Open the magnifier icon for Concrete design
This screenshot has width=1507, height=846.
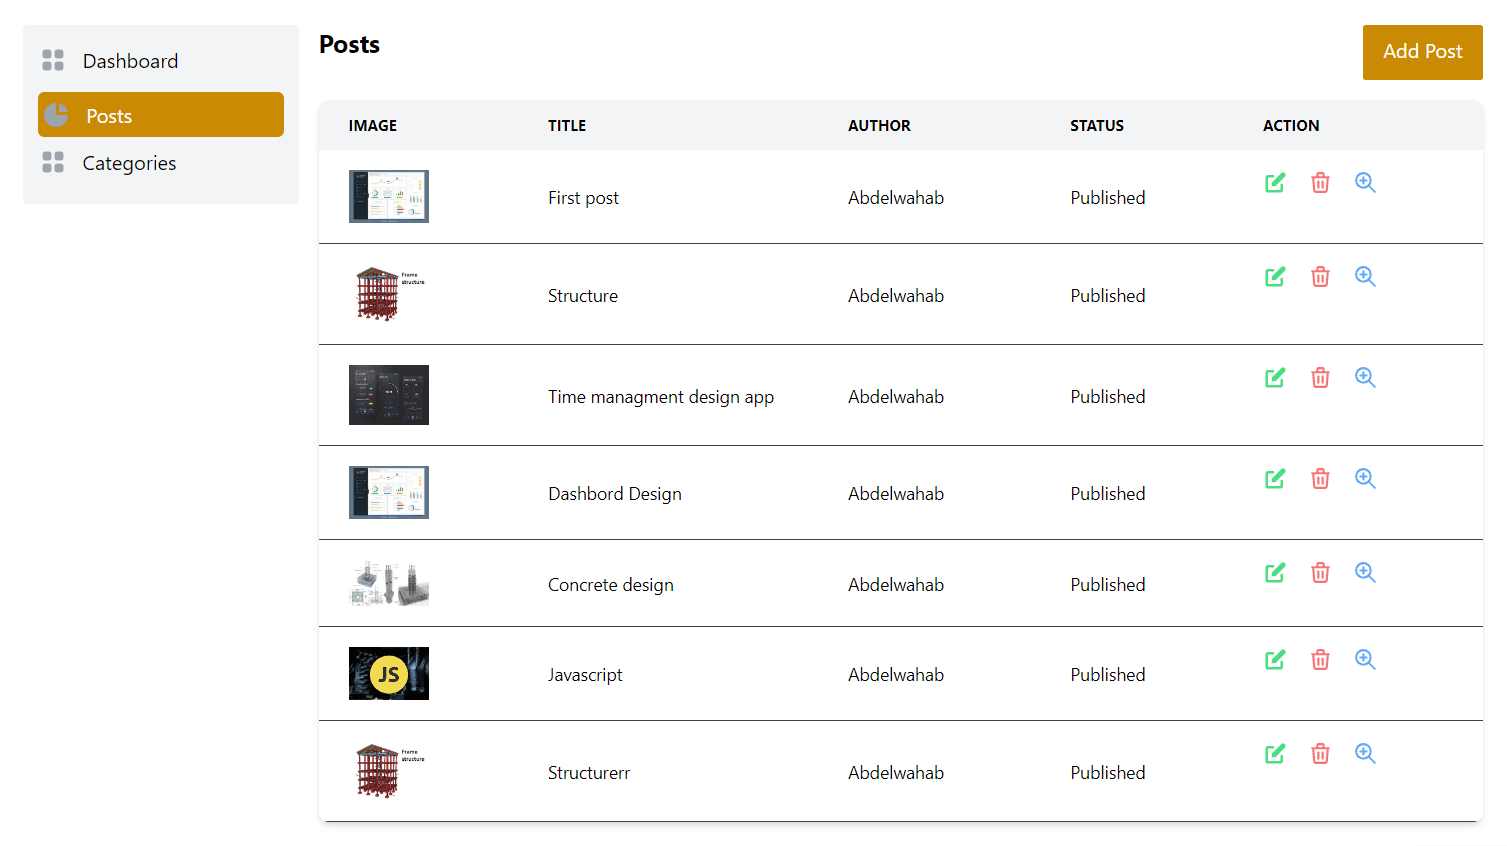(1364, 572)
